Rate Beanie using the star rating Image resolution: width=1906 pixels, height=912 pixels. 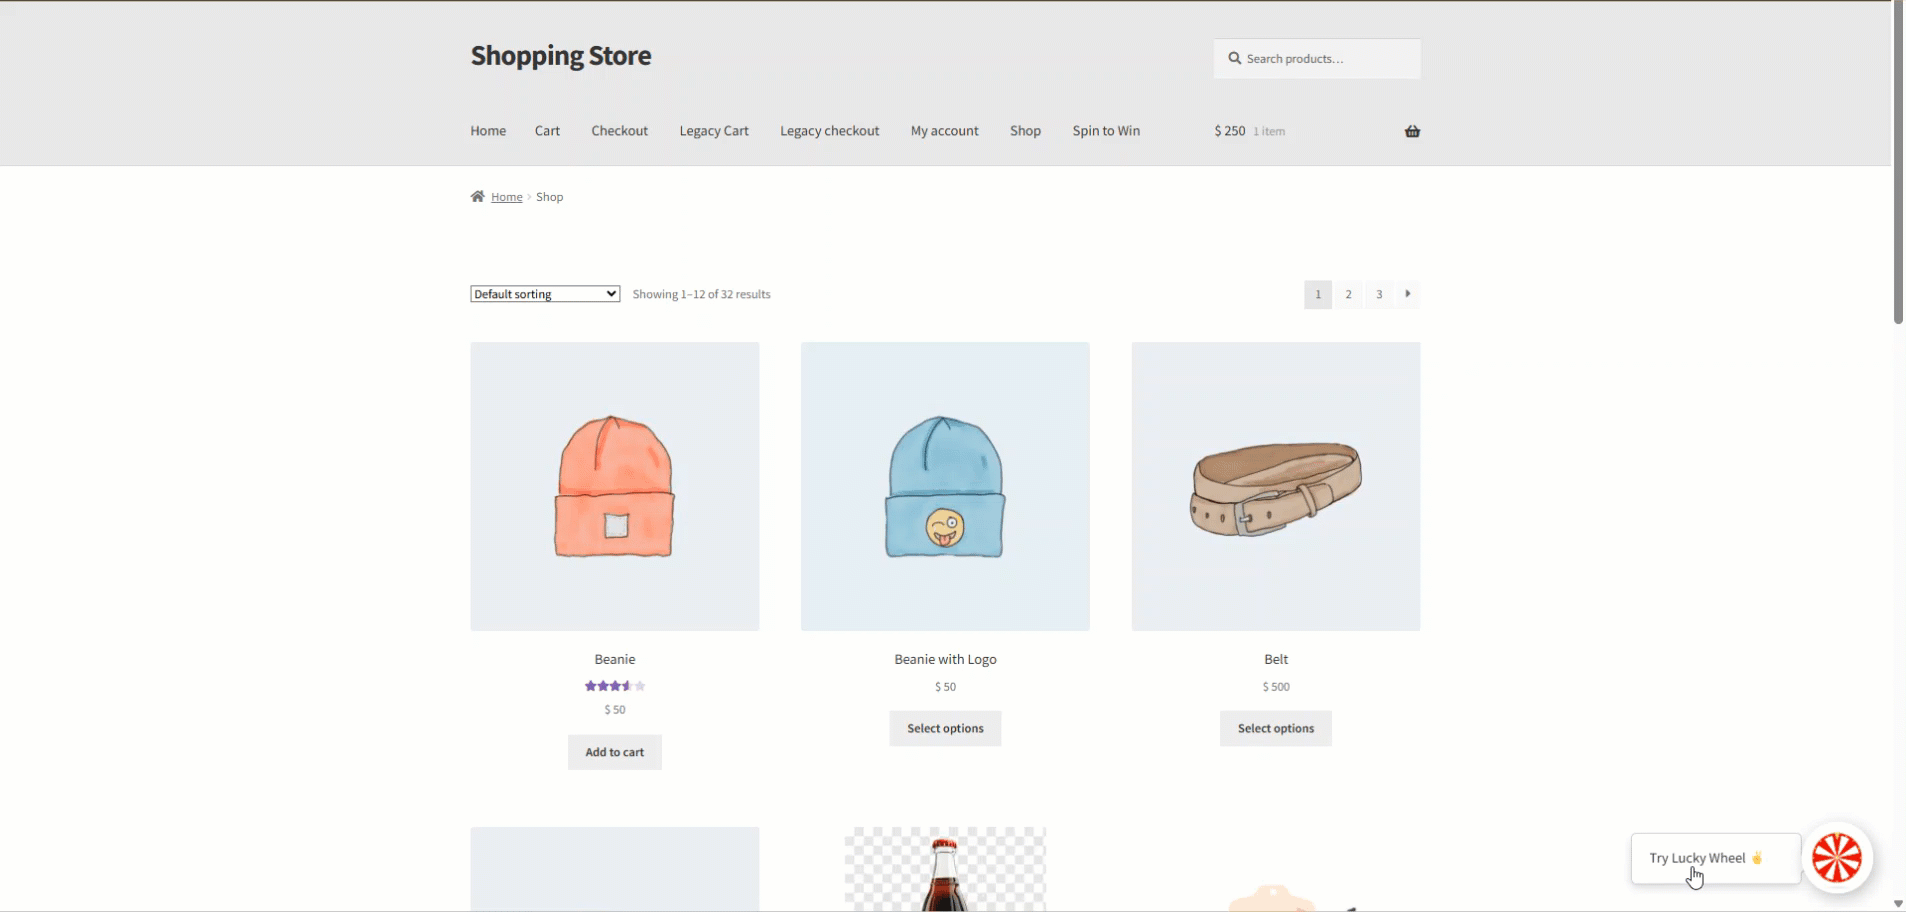coord(614,686)
